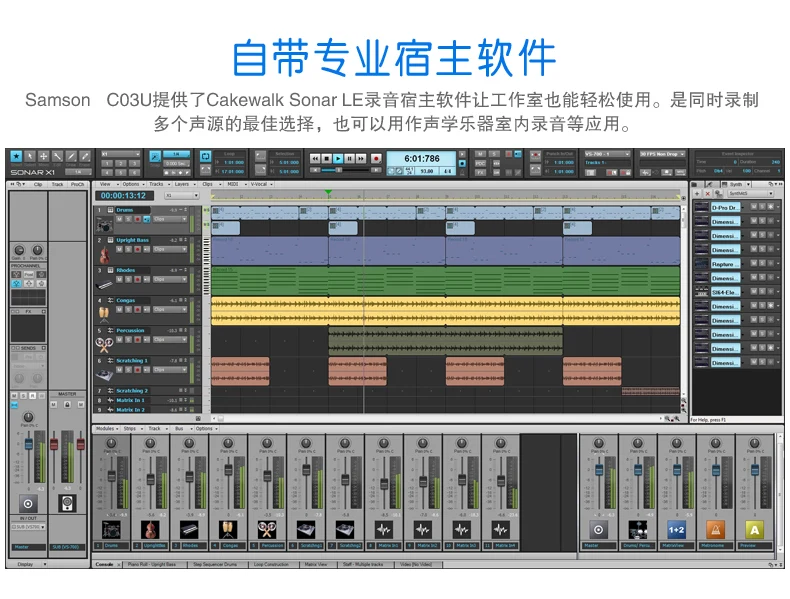Open the VS-700 device dropdown
This screenshot has height=599, width=790.
pyautogui.click(x=608, y=154)
